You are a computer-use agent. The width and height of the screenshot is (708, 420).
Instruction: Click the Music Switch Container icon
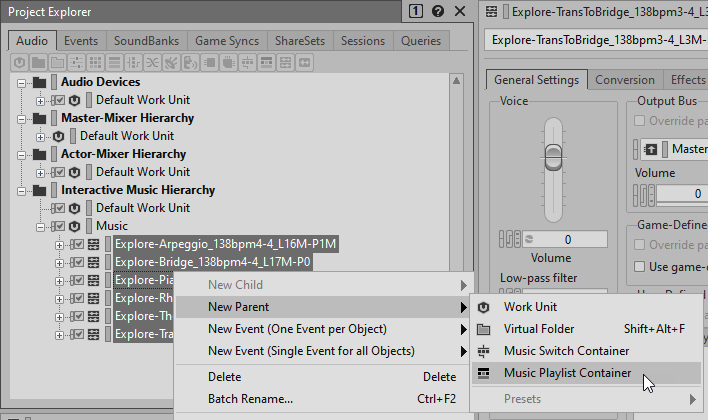(x=484, y=351)
